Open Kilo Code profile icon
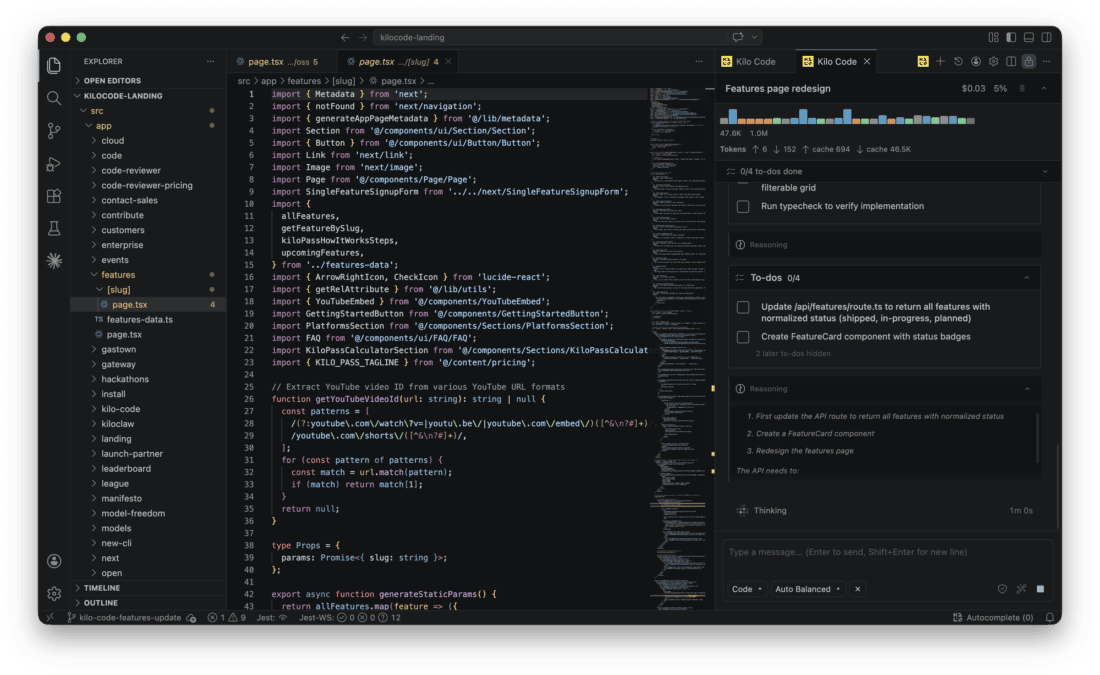Screen dimensions: 1100x675 975,62
